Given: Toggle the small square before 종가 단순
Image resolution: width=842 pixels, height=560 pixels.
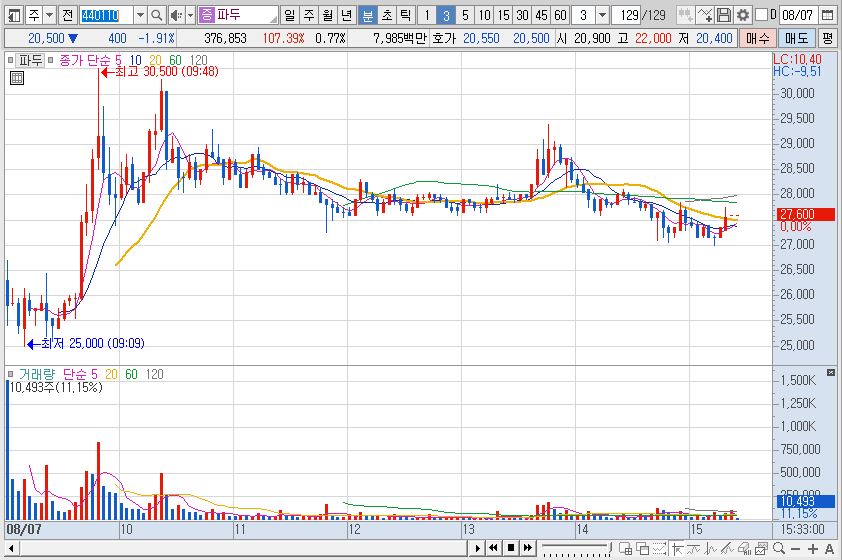Looking at the screenshot, I should [50, 60].
